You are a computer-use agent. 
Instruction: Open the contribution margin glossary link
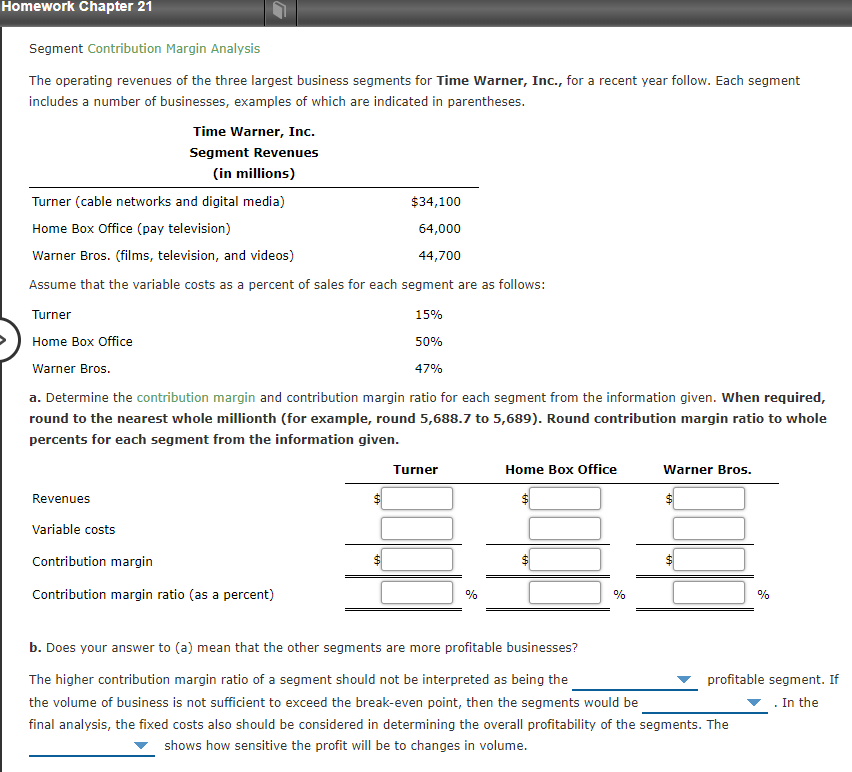[x=196, y=398]
